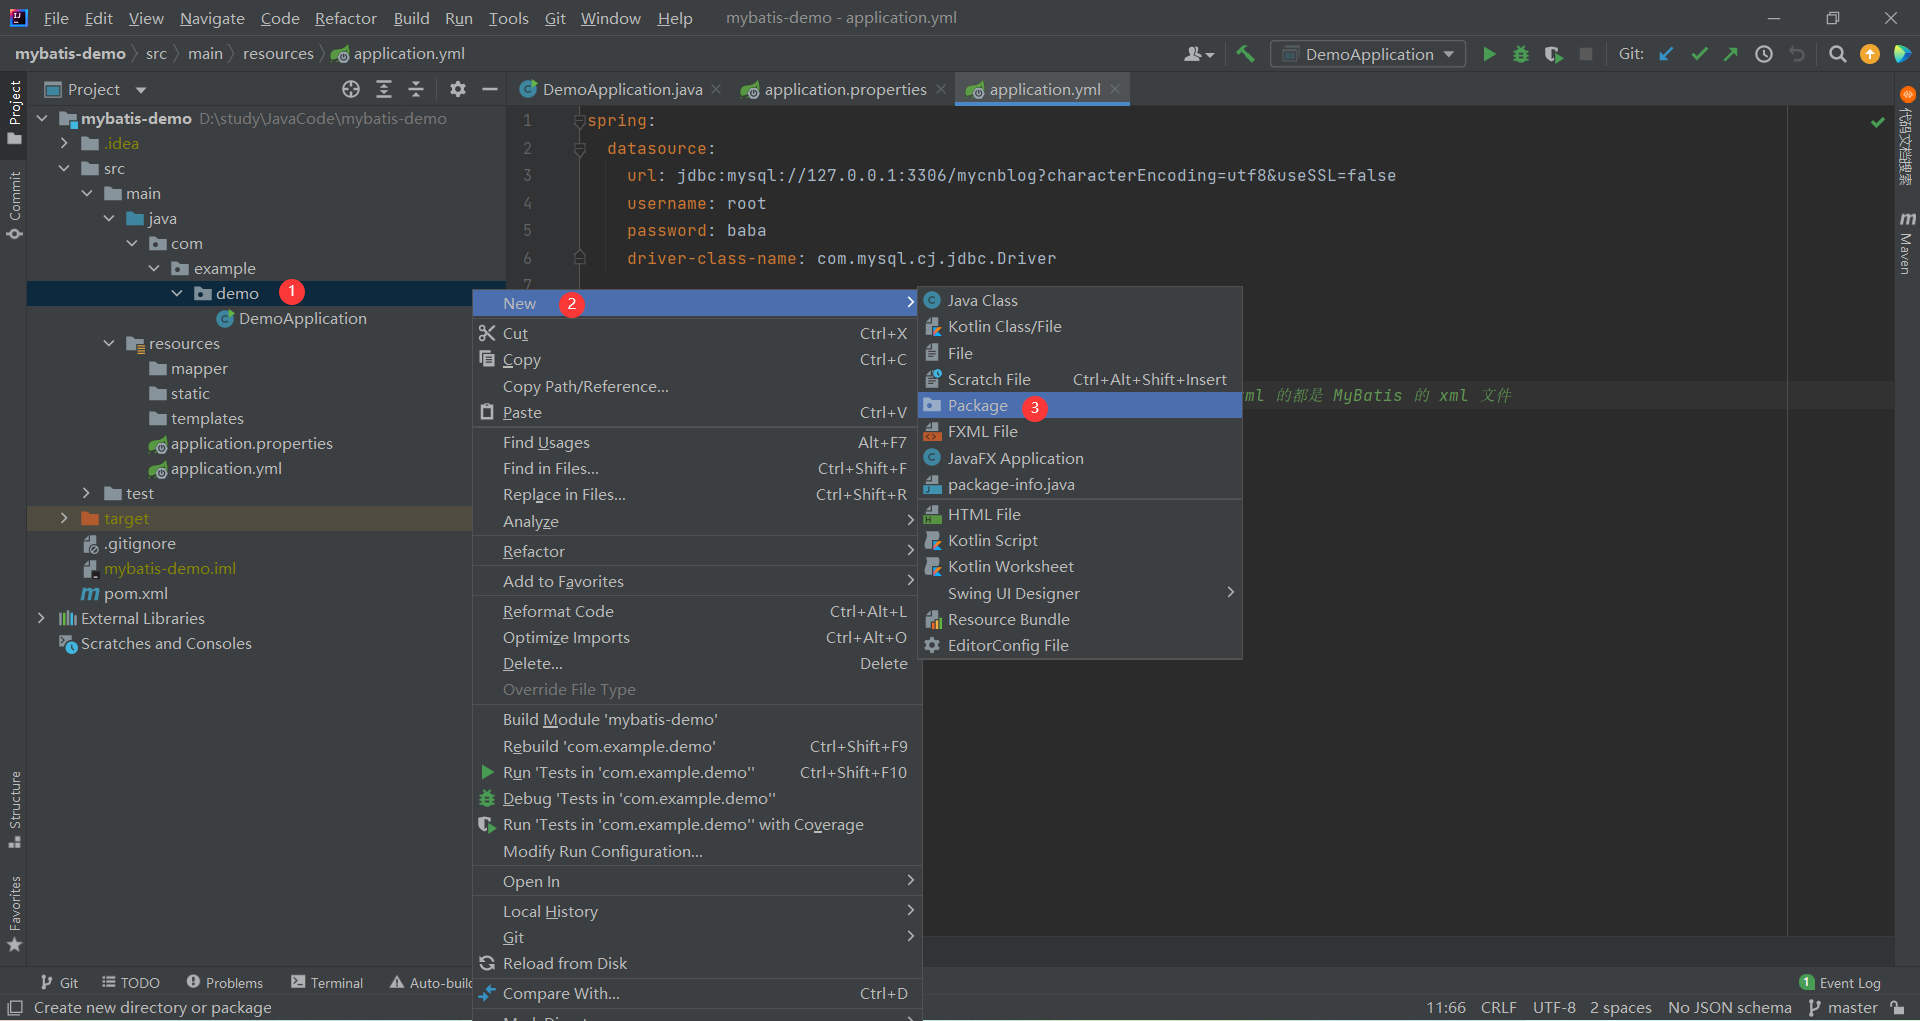Viewport: 1920px width, 1021px height.
Task: Collapse the mybatis-demo root folder
Action: pyautogui.click(x=42, y=118)
